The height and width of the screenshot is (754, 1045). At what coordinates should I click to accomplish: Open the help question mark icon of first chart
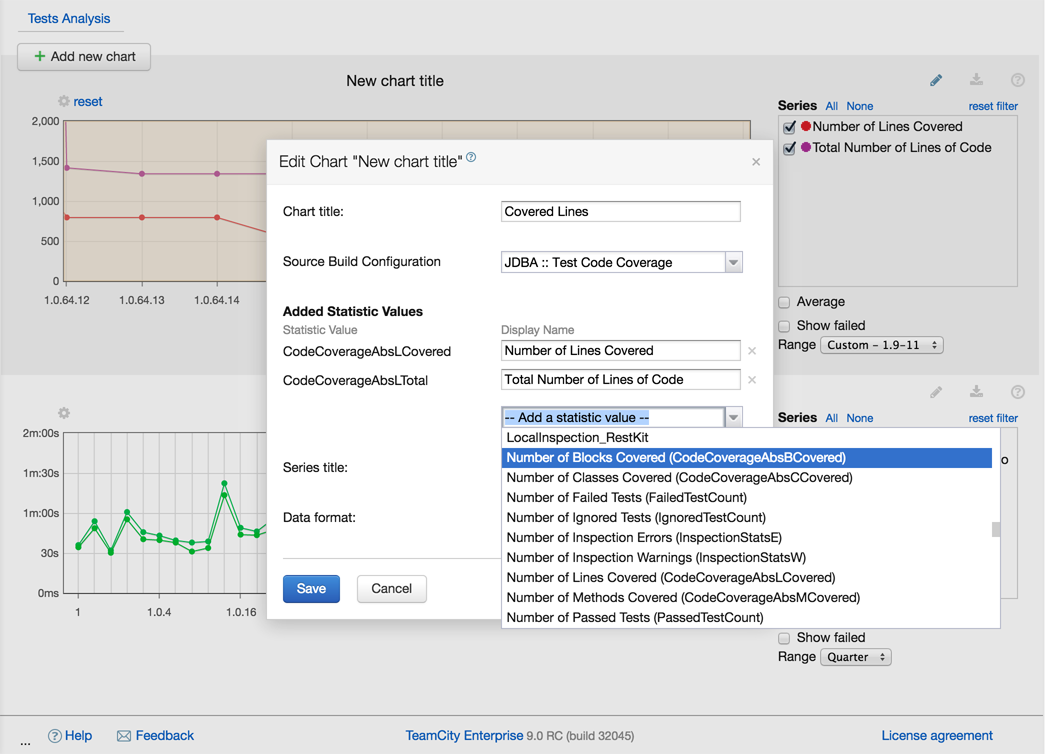1017,80
